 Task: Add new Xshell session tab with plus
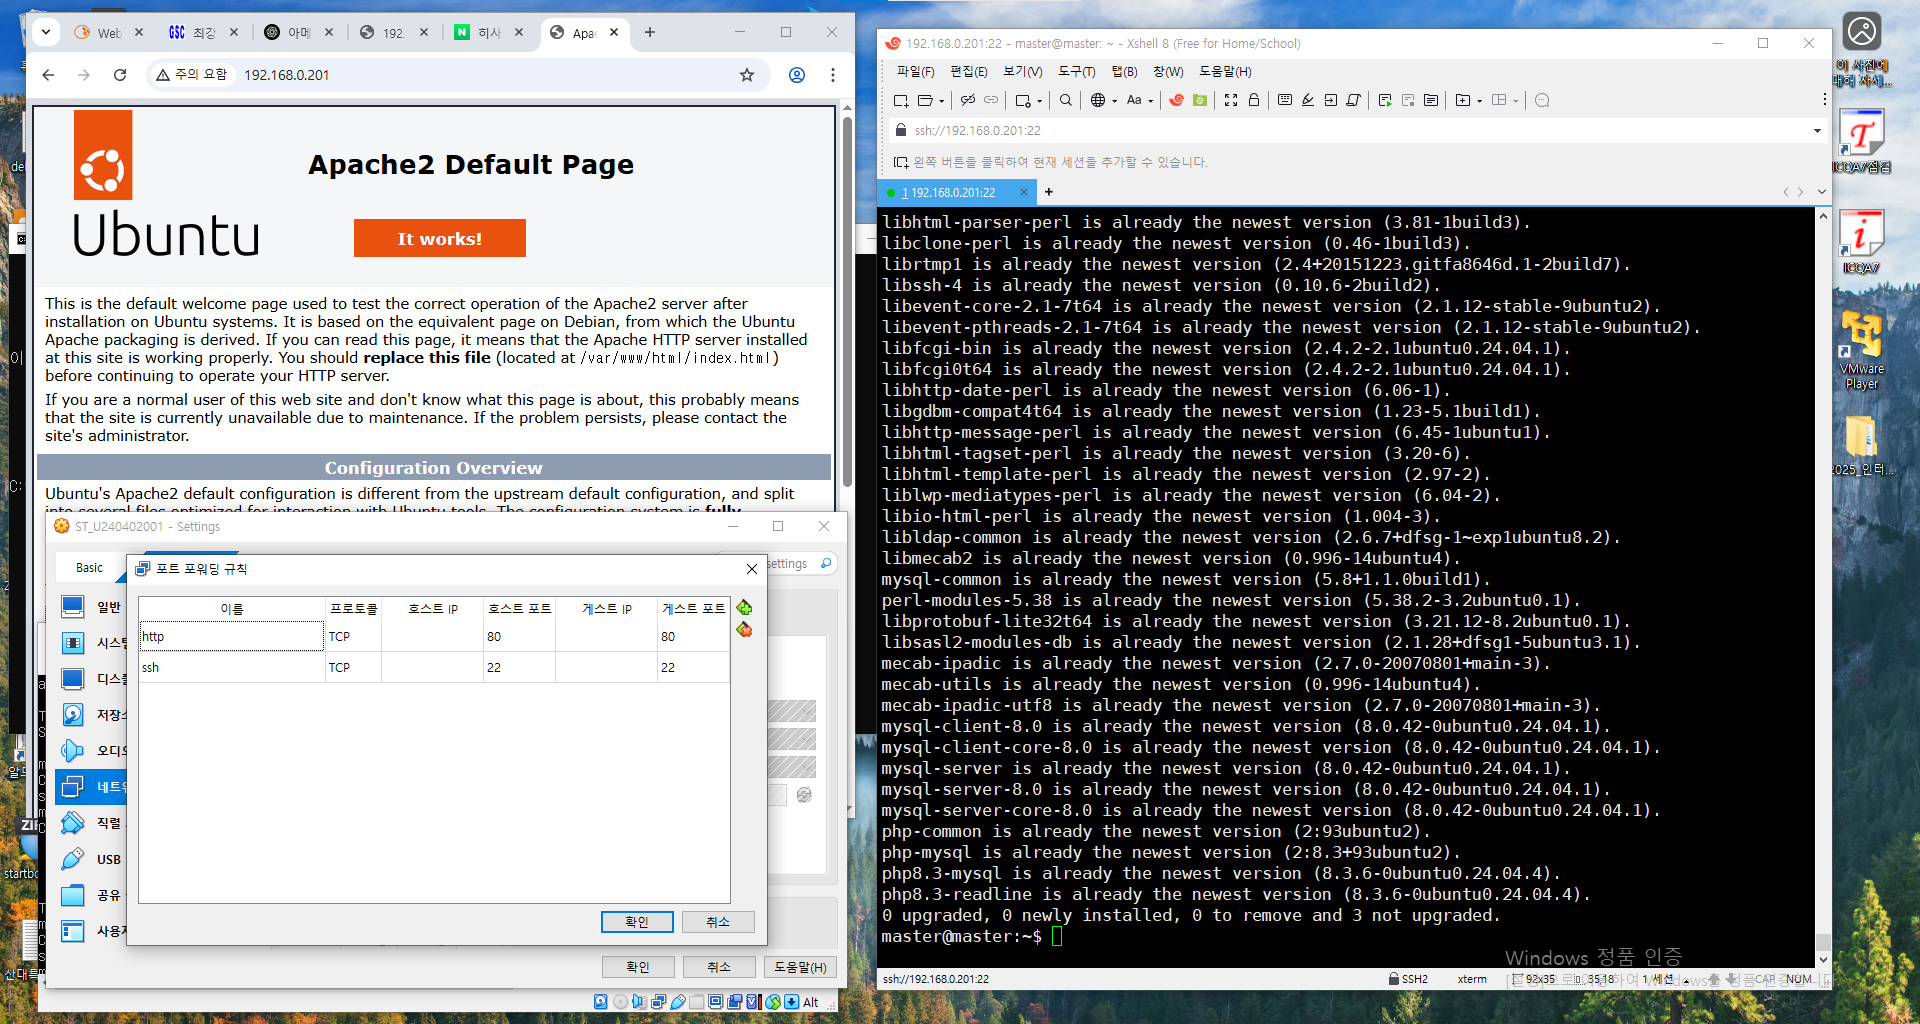[1048, 192]
